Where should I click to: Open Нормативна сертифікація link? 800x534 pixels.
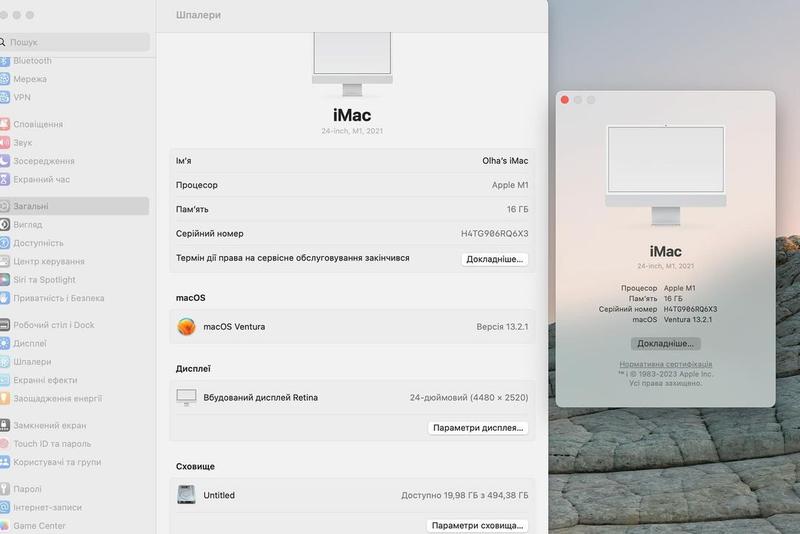665,364
